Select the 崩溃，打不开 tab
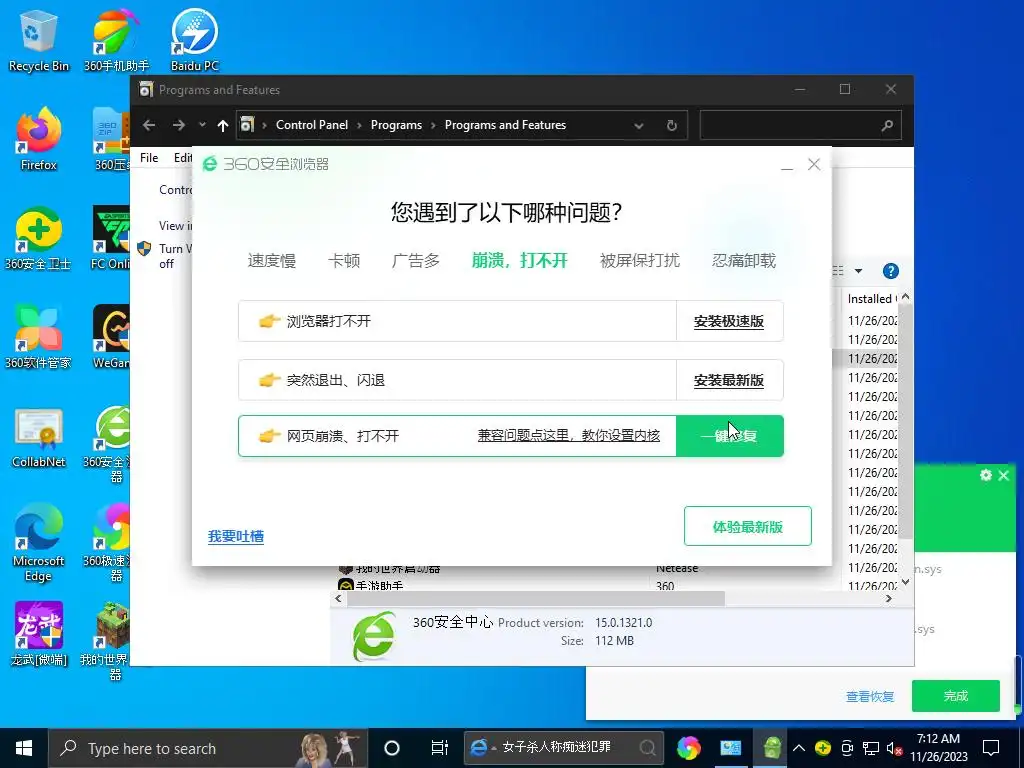The width and height of the screenshot is (1024, 768). click(x=520, y=261)
